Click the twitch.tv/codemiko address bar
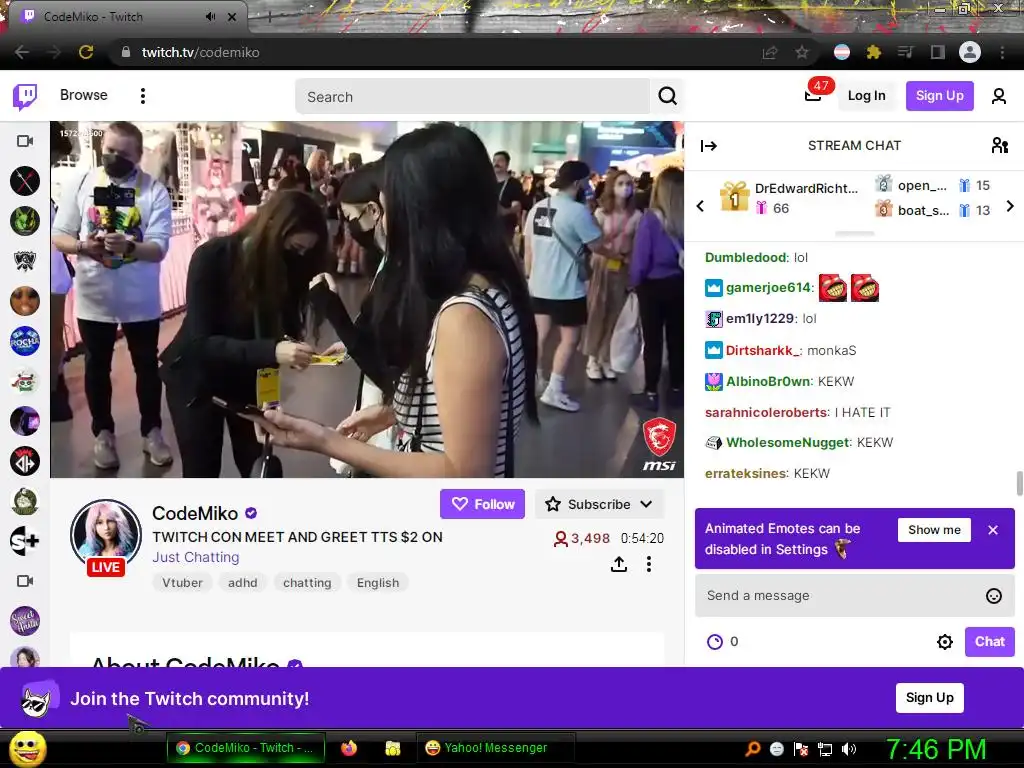 click(x=200, y=52)
